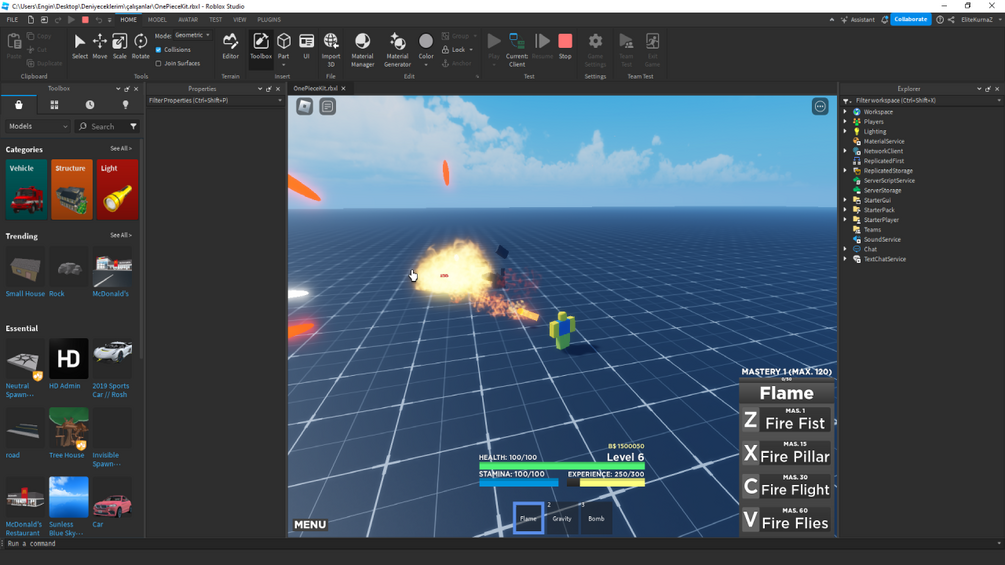Open the Mode Geometric dropdown
Viewport: 1005px width, 565px height.
(x=192, y=35)
